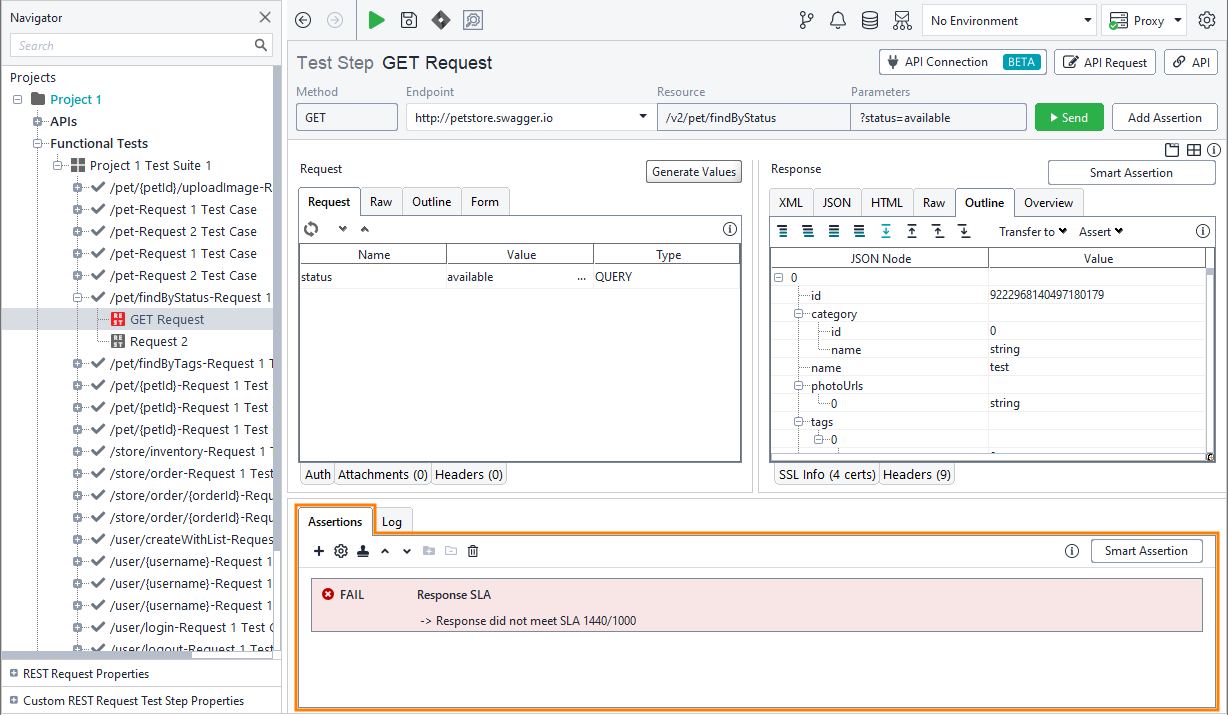Image resolution: width=1228 pixels, height=715 pixels.
Task: Open assertion settings with the gear icon
Action: pos(341,551)
